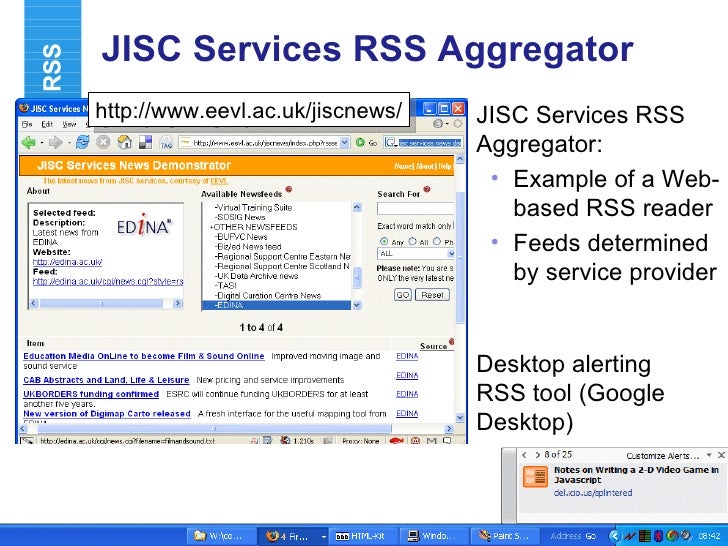728x546 pixels.
Task: Open the View menu
Action: [69, 124]
